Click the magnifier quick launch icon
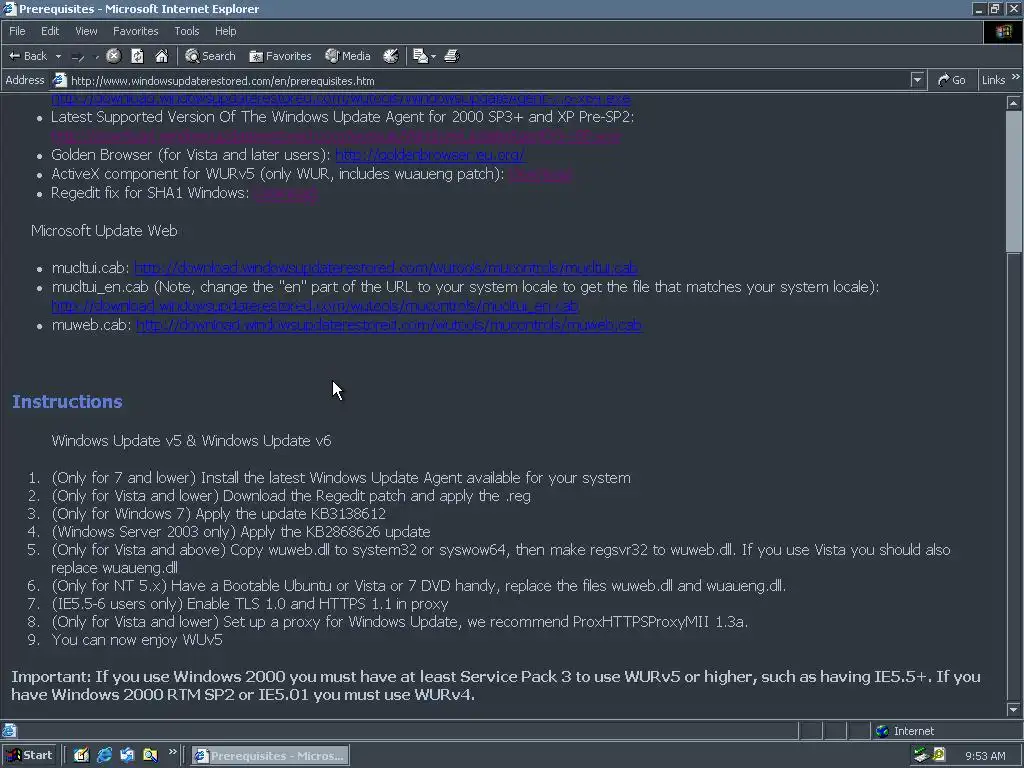Screen dimensions: 1024x768 click(150, 755)
